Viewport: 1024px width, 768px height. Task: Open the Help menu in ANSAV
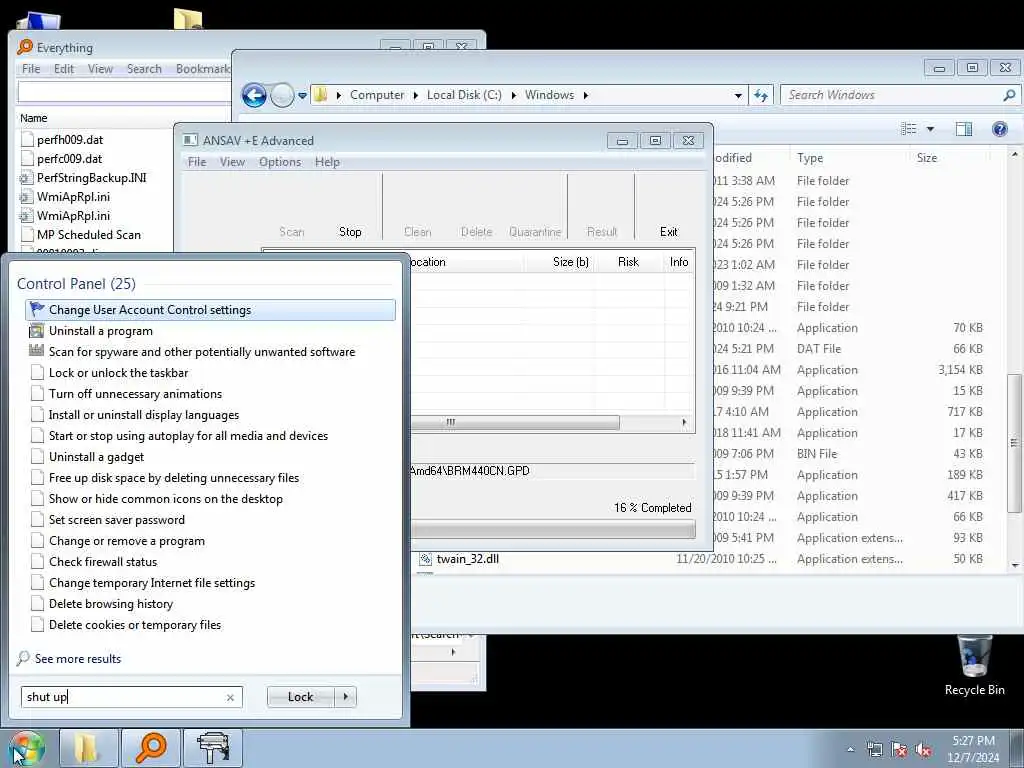click(x=327, y=162)
